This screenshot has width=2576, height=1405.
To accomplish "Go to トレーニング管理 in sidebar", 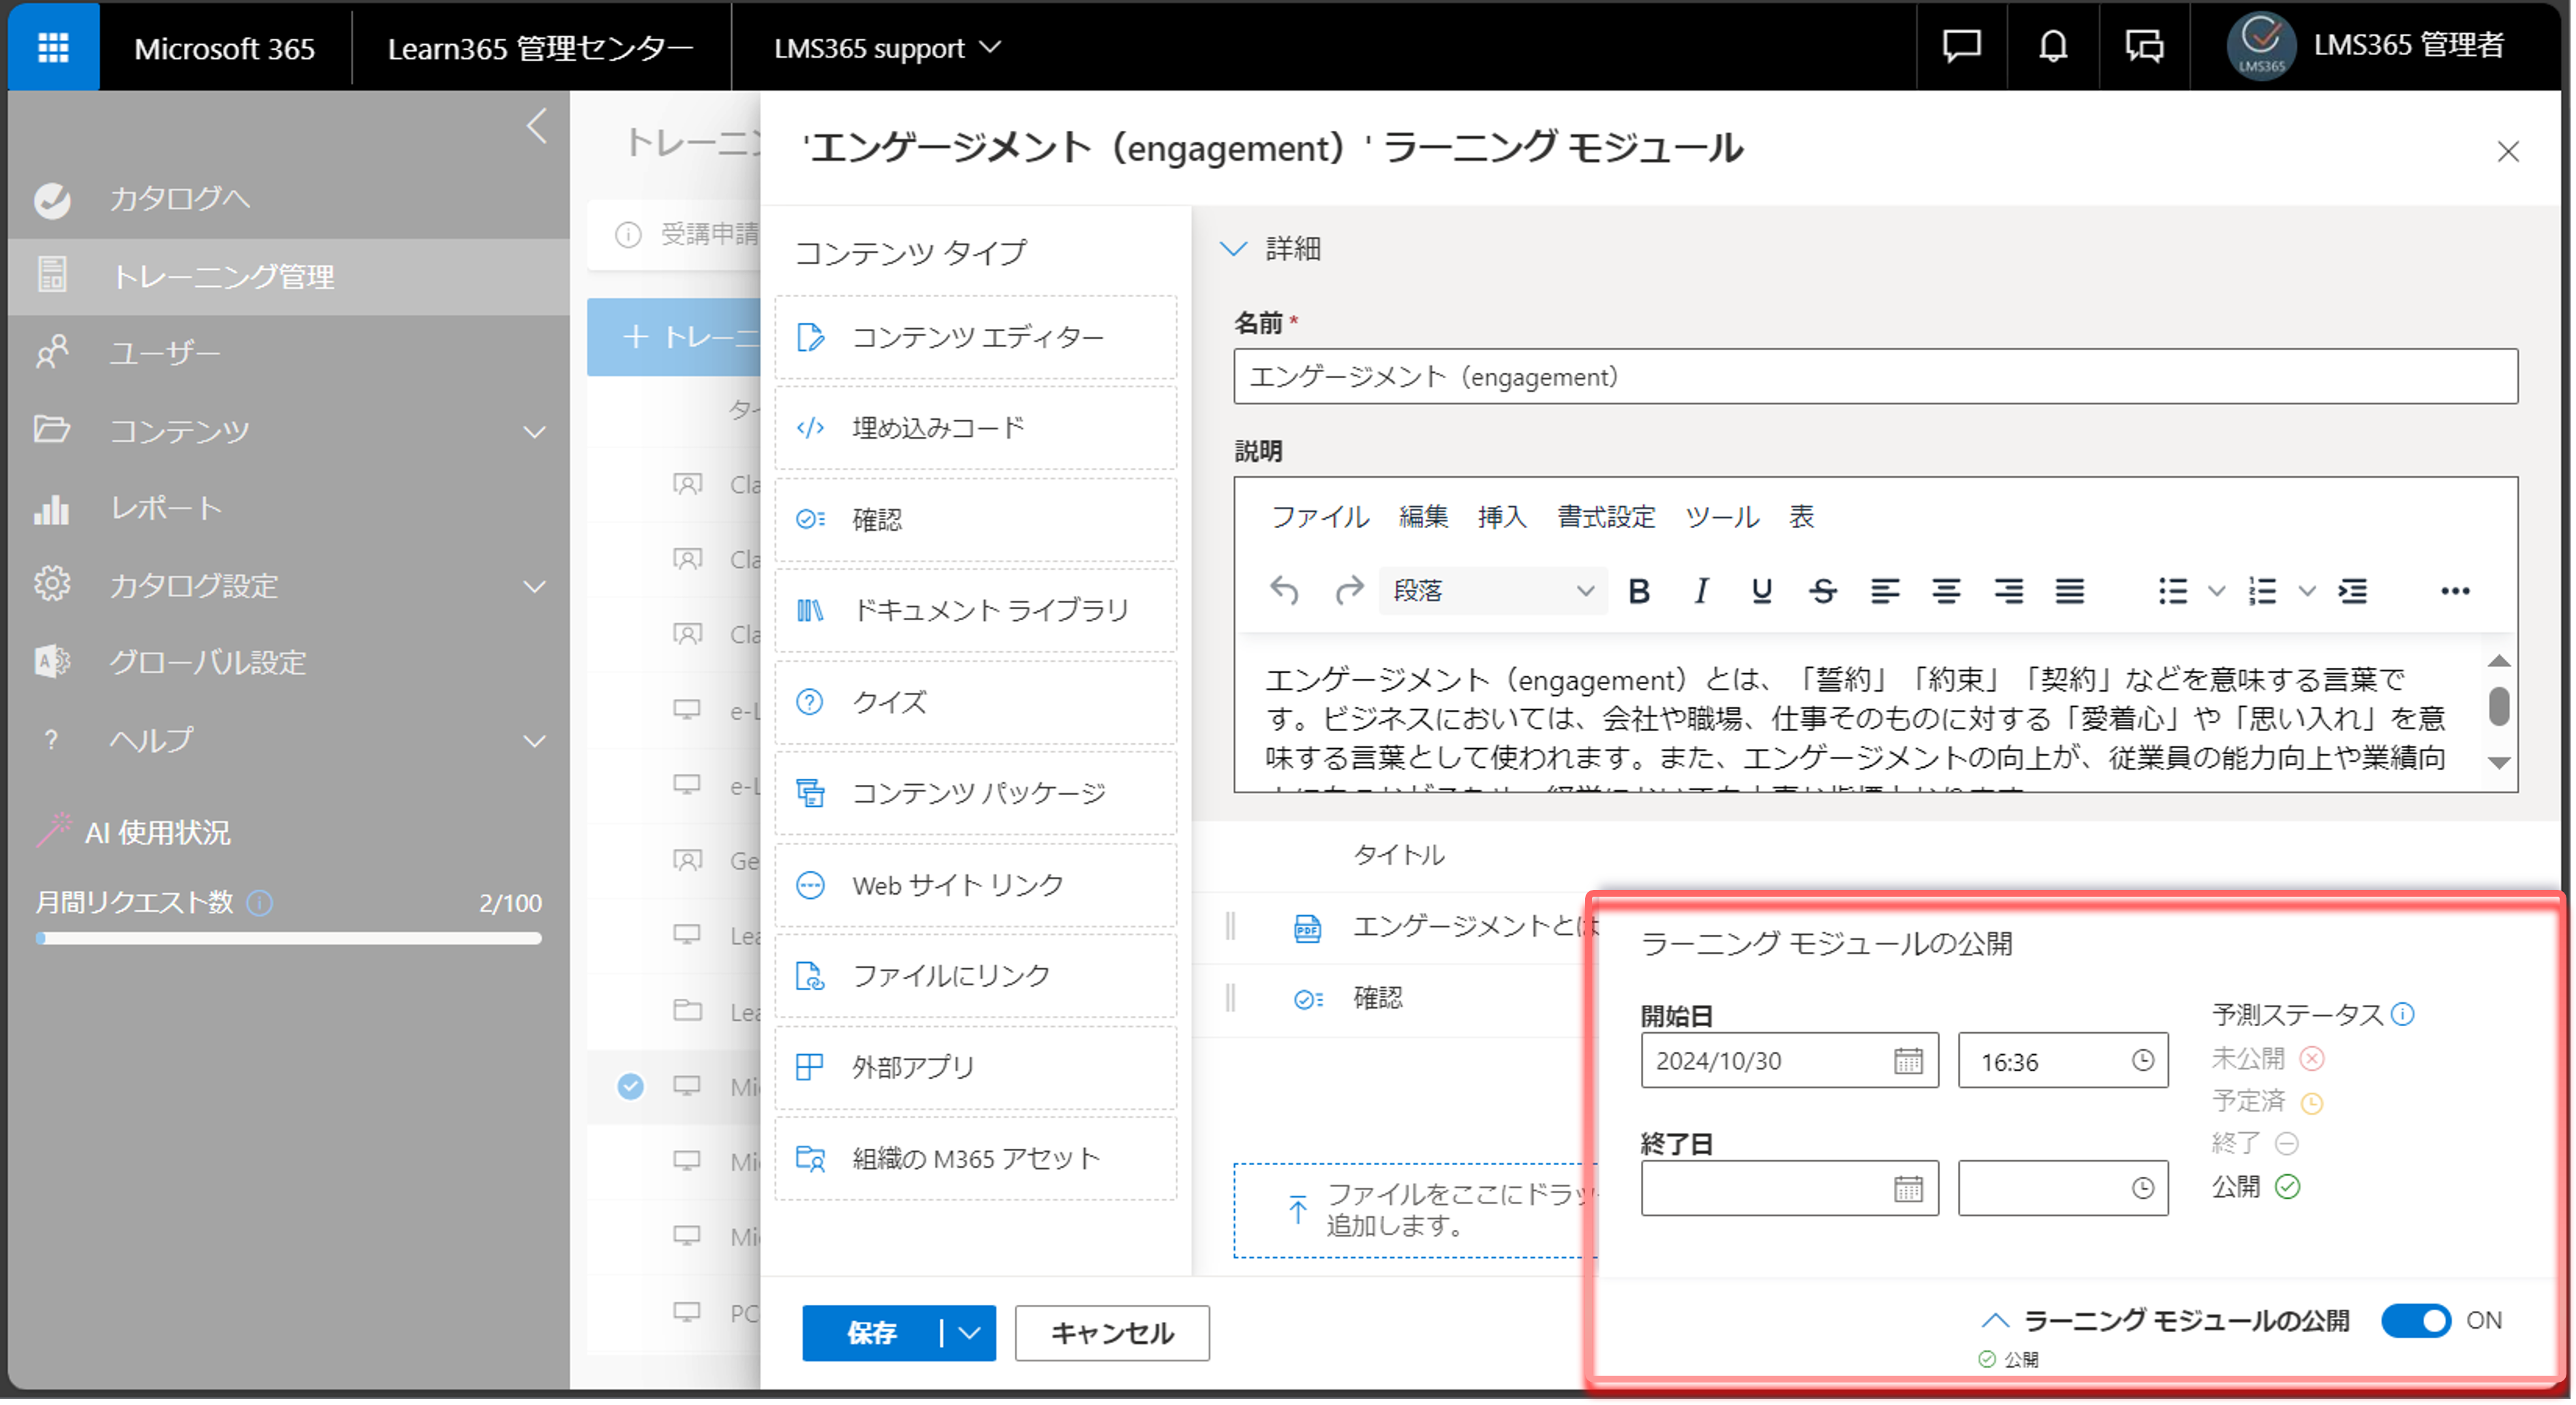I will (x=289, y=277).
